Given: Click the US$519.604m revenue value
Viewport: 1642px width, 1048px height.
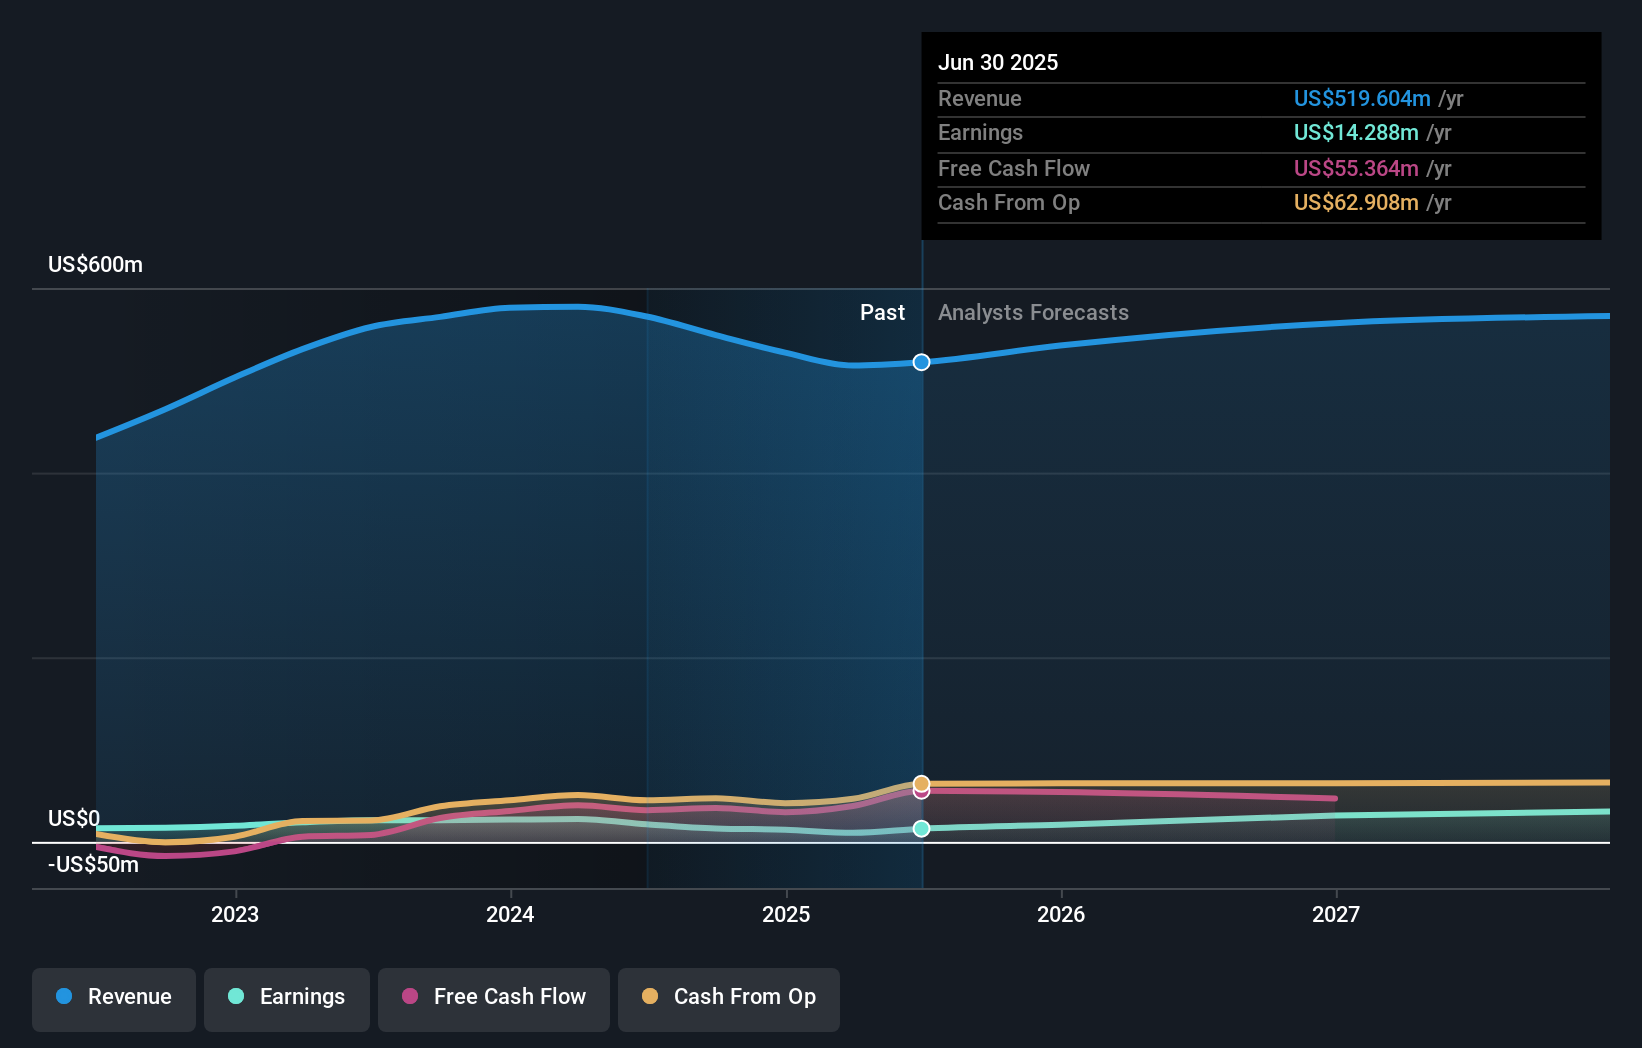Looking at the screenshot, I should 1362,98.
